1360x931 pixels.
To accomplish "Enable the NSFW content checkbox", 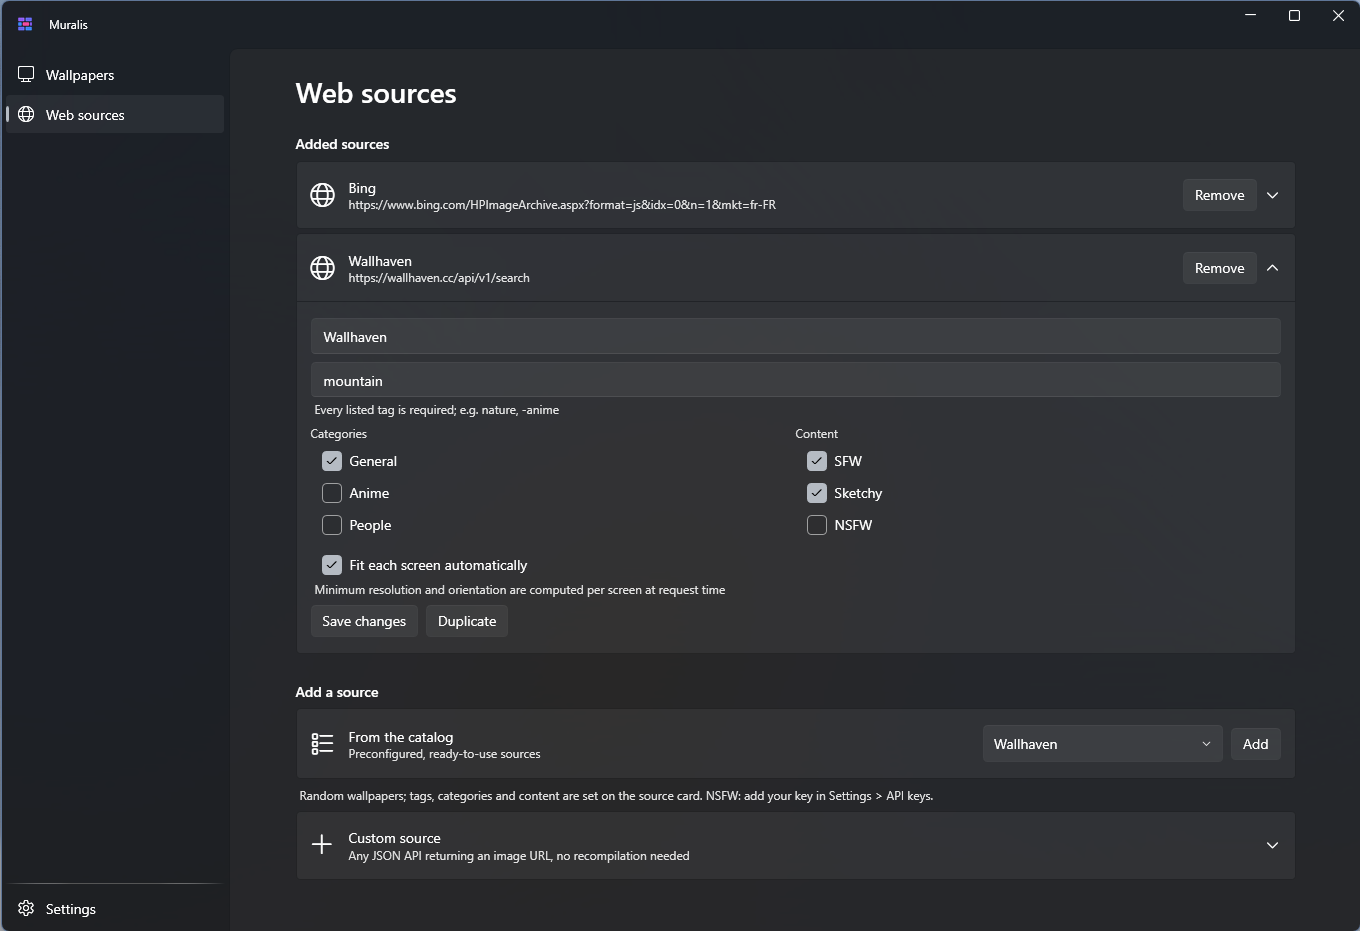I will click(x=817, y=525).
